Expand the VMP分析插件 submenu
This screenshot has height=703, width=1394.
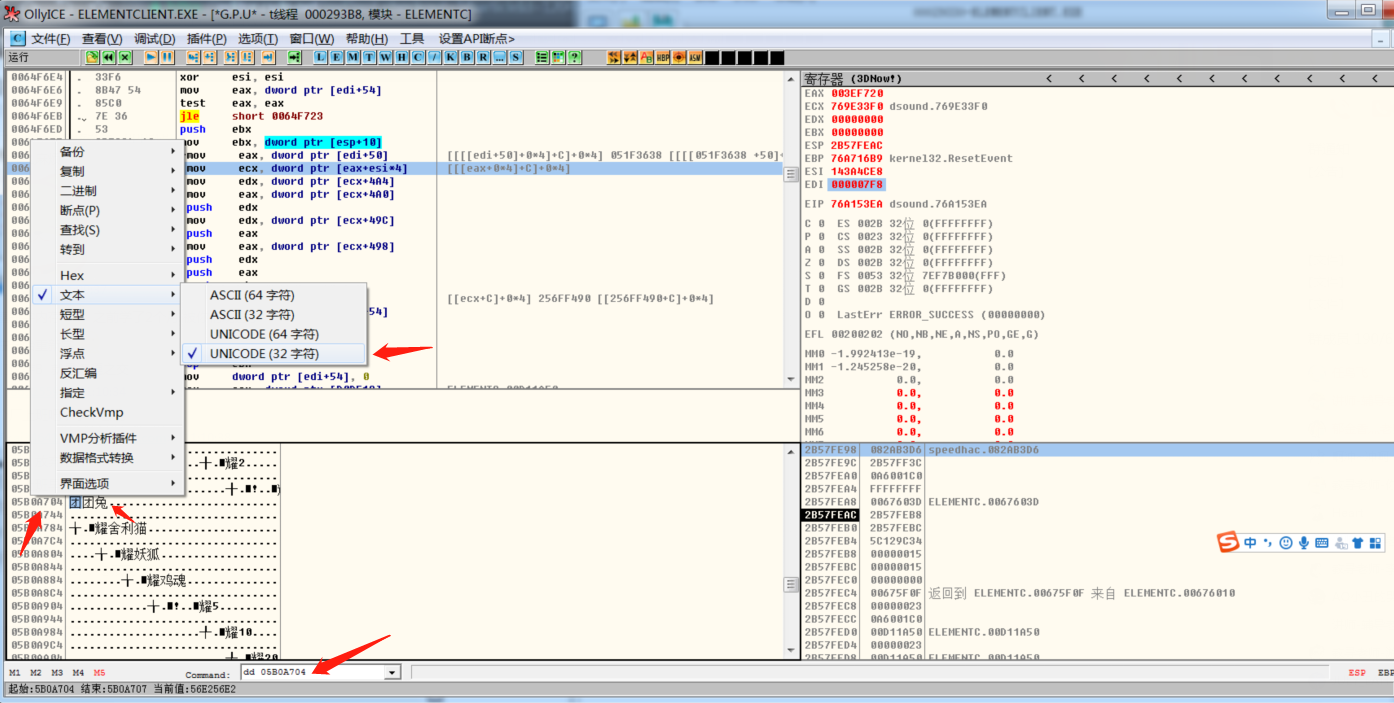[107, 438]
